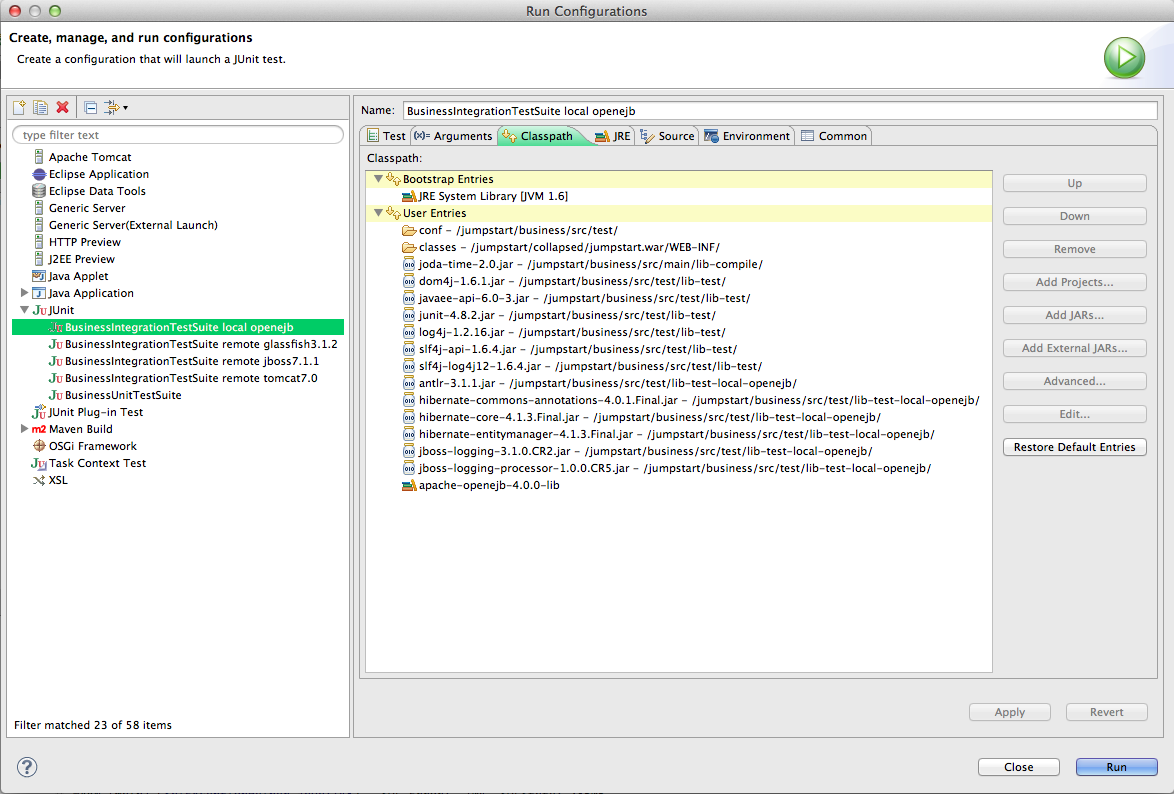Select the Apache Tomcat configuration type
This screenshot has height=794, width=1174.
(x=82, y=157)
